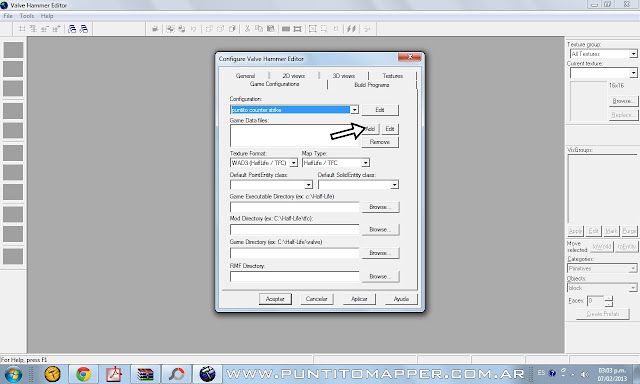
Task: Toggle the select-by-handles icon
Action: 313,29
